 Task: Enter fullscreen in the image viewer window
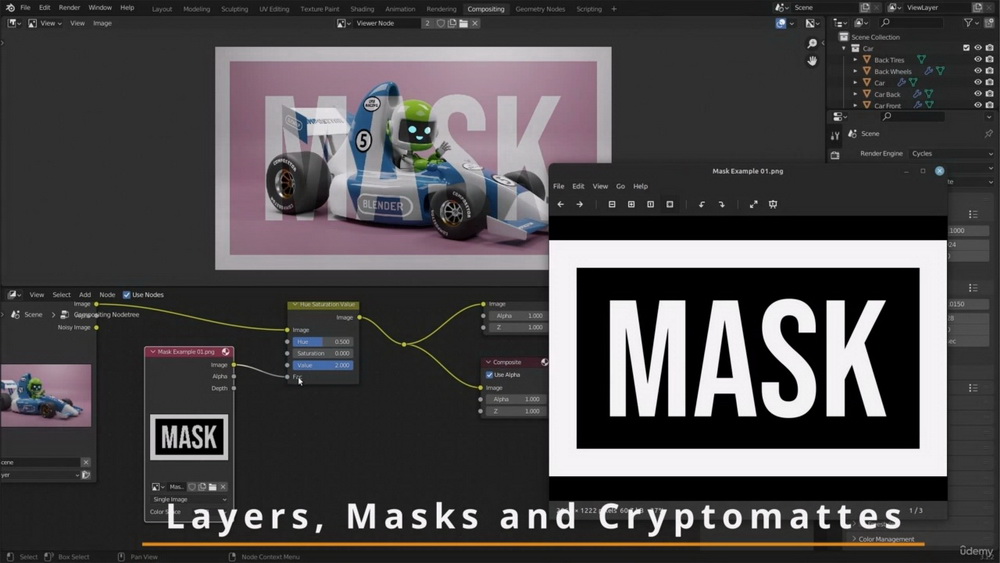(753, 205)
